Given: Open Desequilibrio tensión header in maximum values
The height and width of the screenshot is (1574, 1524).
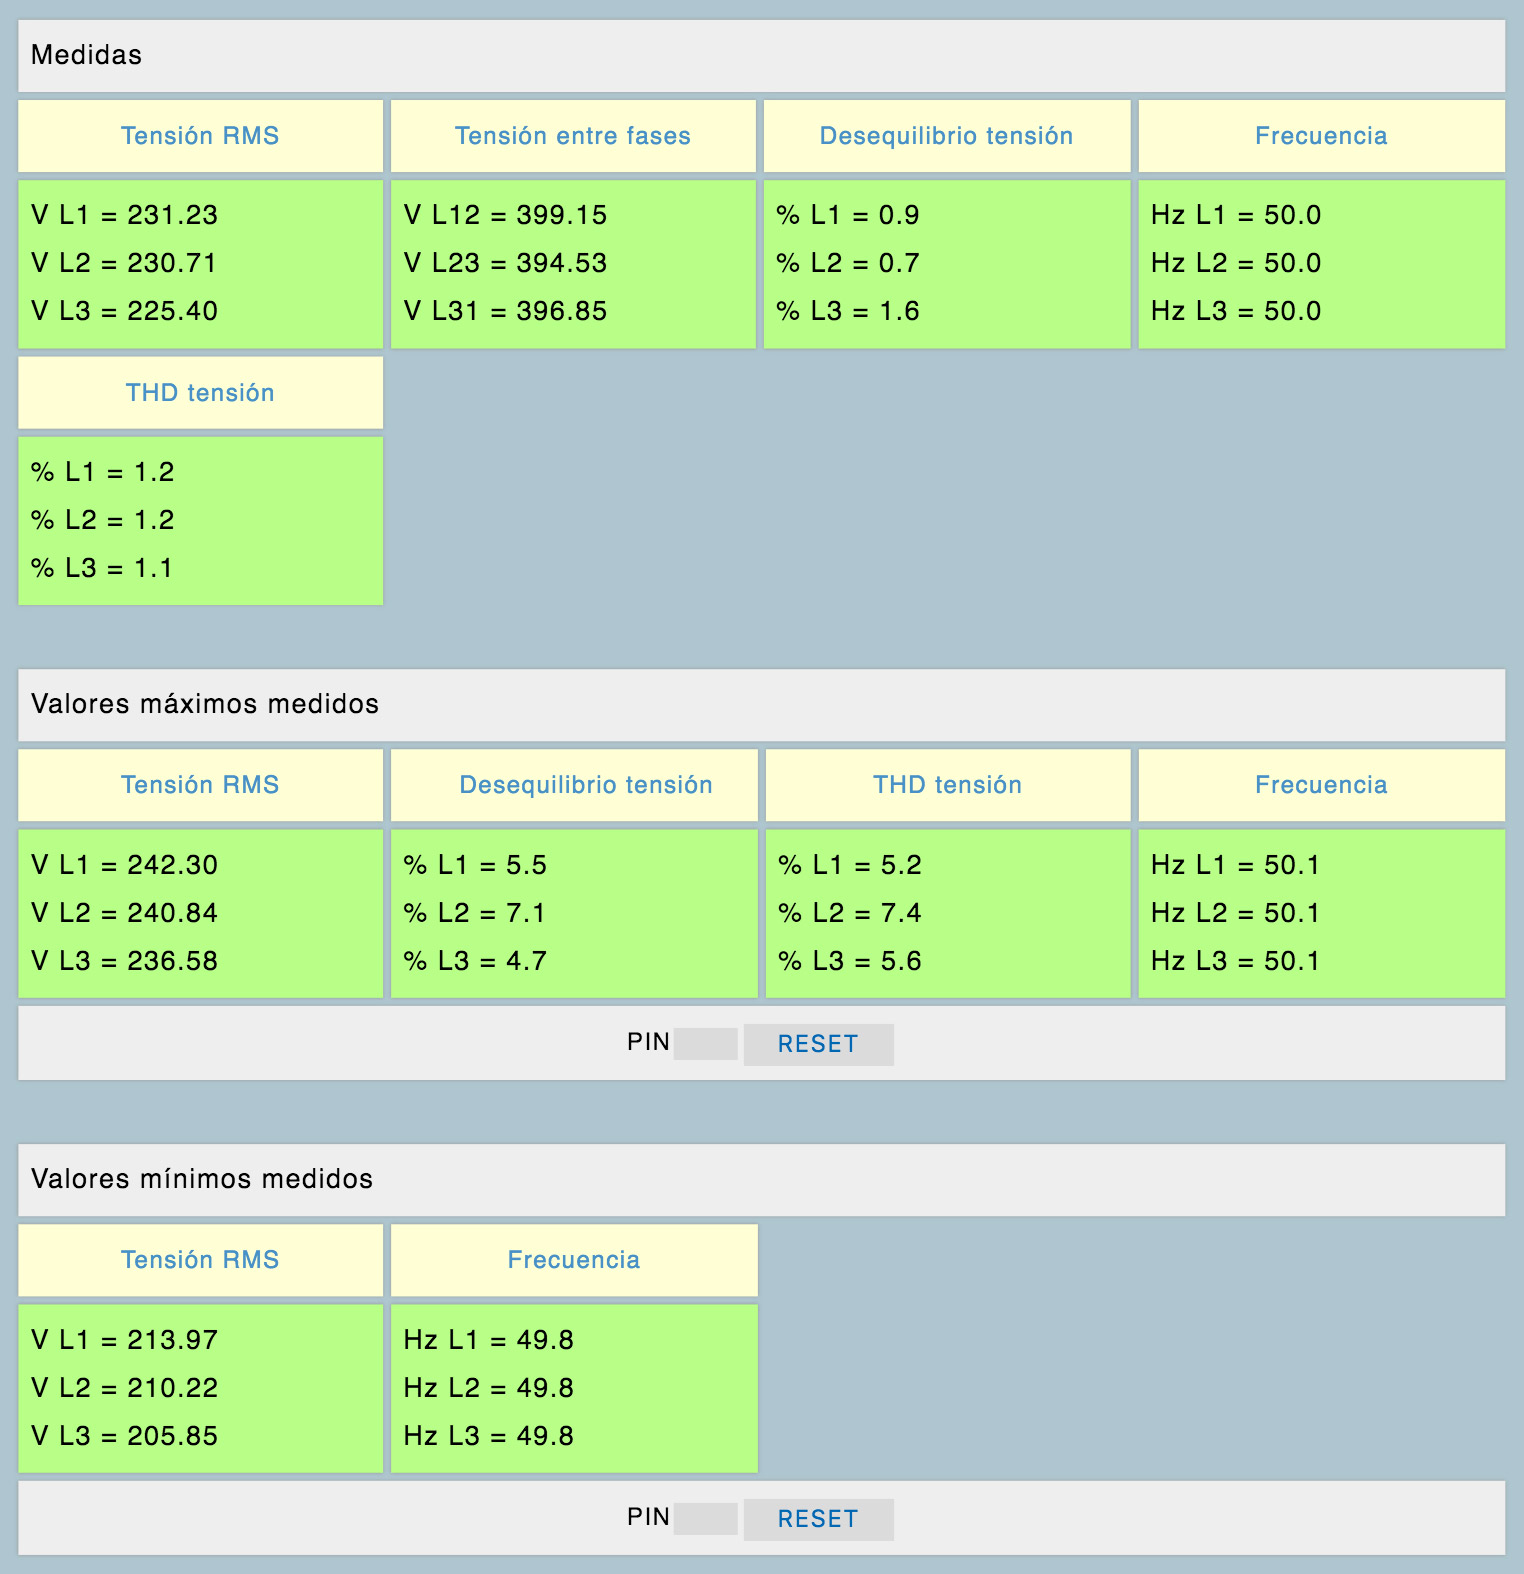Looking at the screenshot, I should 586,785.
